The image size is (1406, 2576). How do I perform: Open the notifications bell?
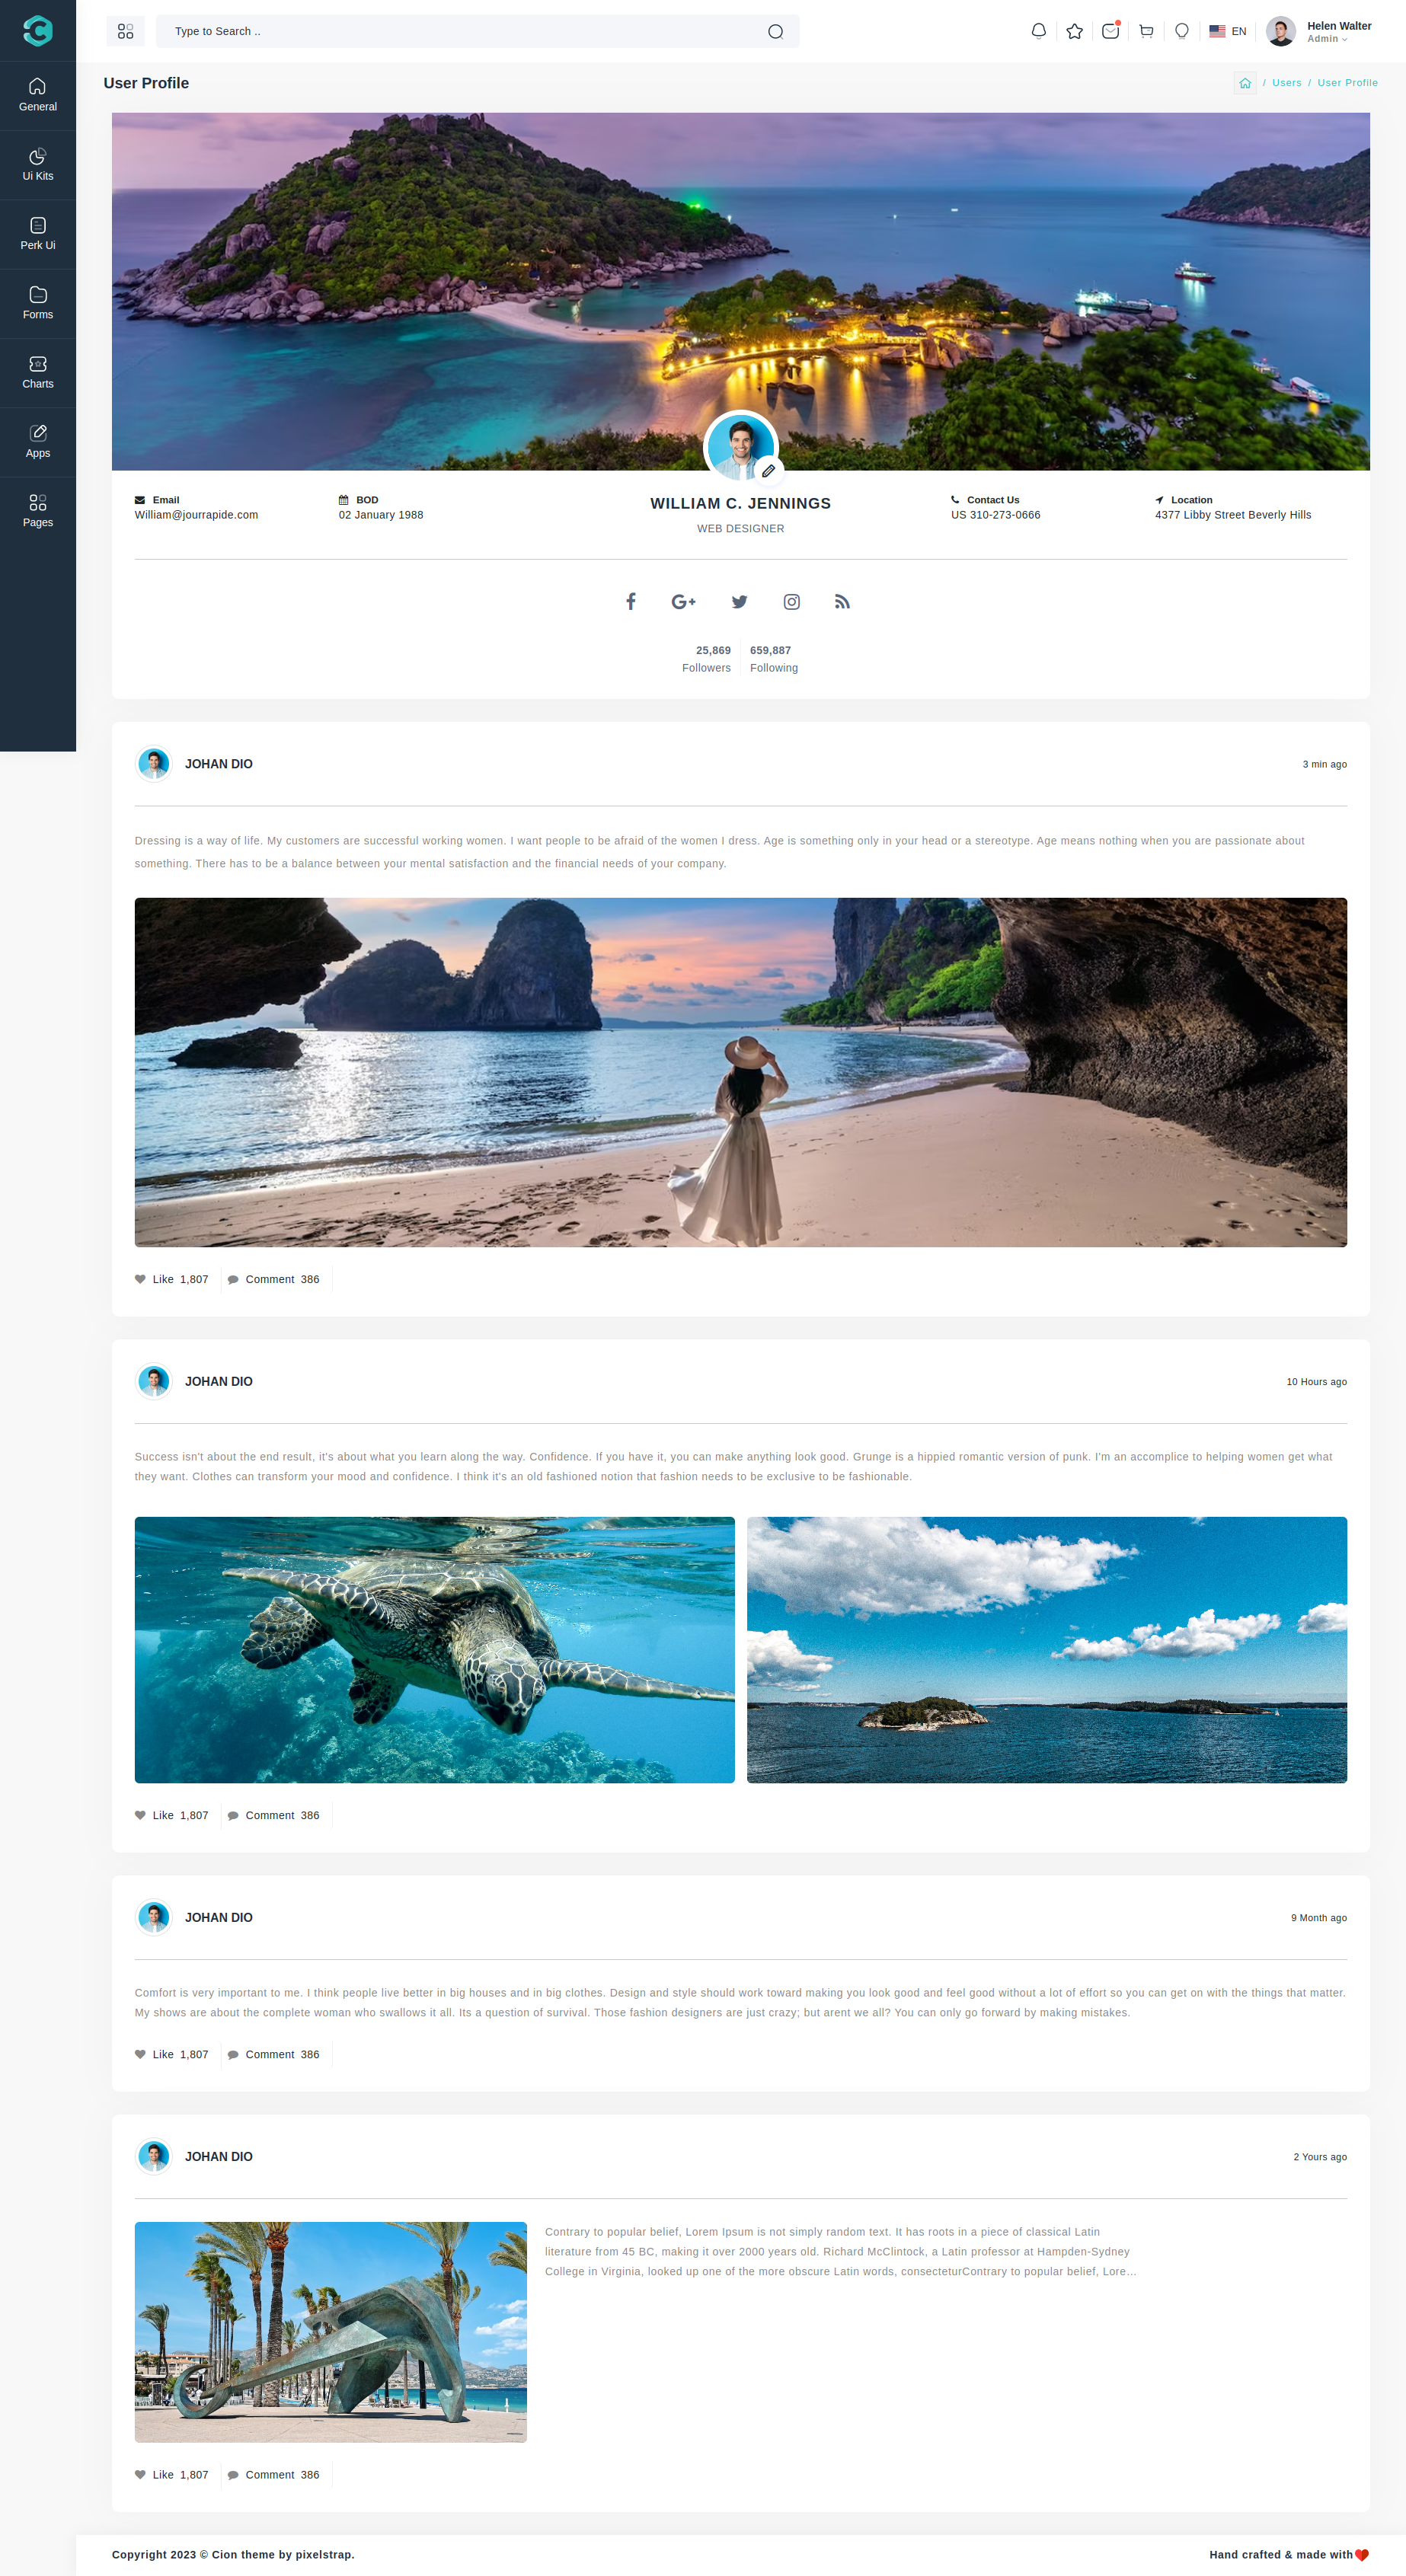pyautogui.click(x=1039, y=31)
